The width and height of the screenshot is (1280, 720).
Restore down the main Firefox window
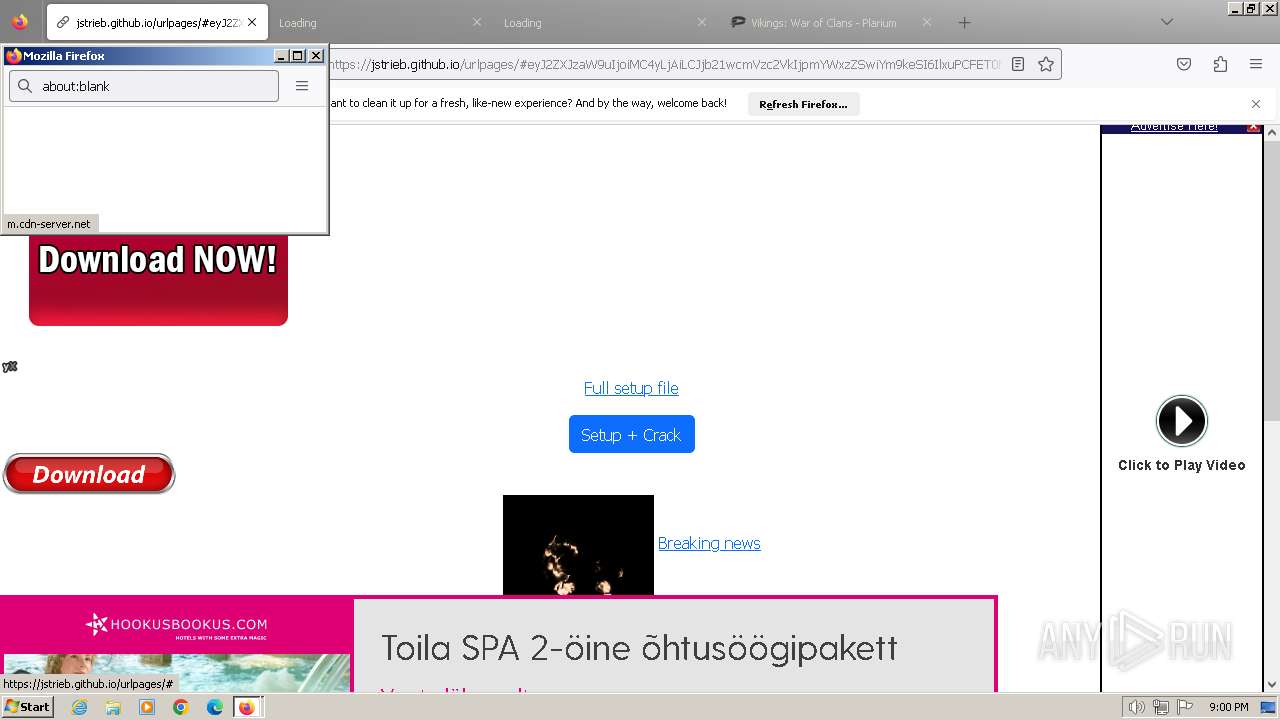point(1251,8)
